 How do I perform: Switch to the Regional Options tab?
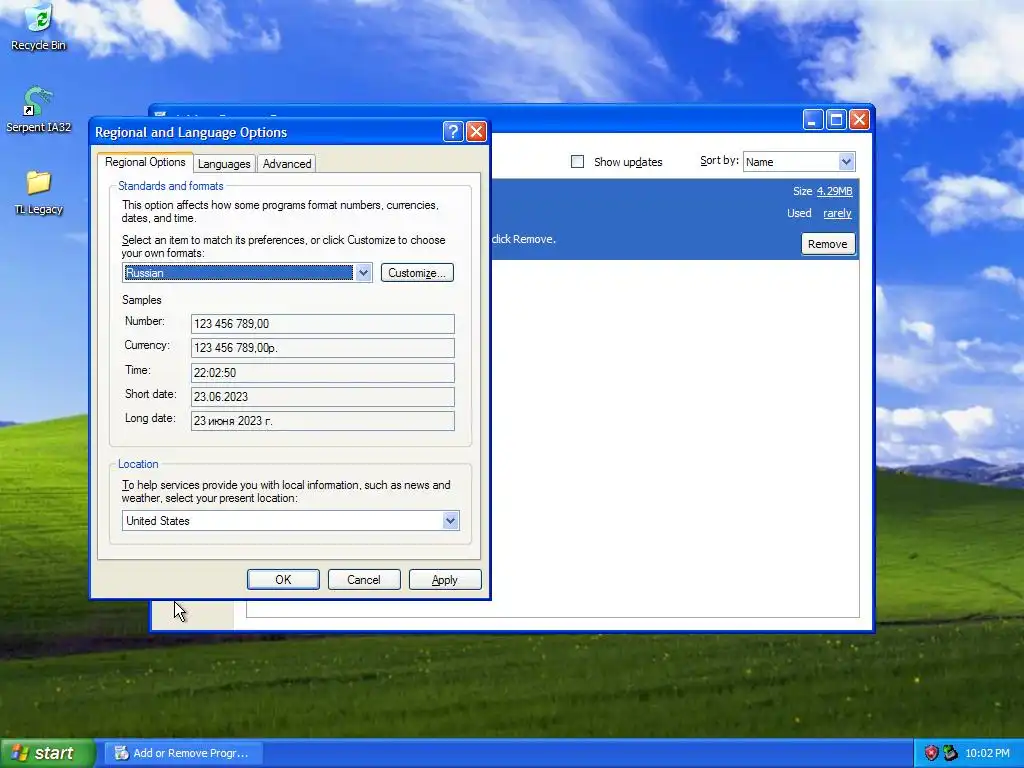click(x=145, y=162)
